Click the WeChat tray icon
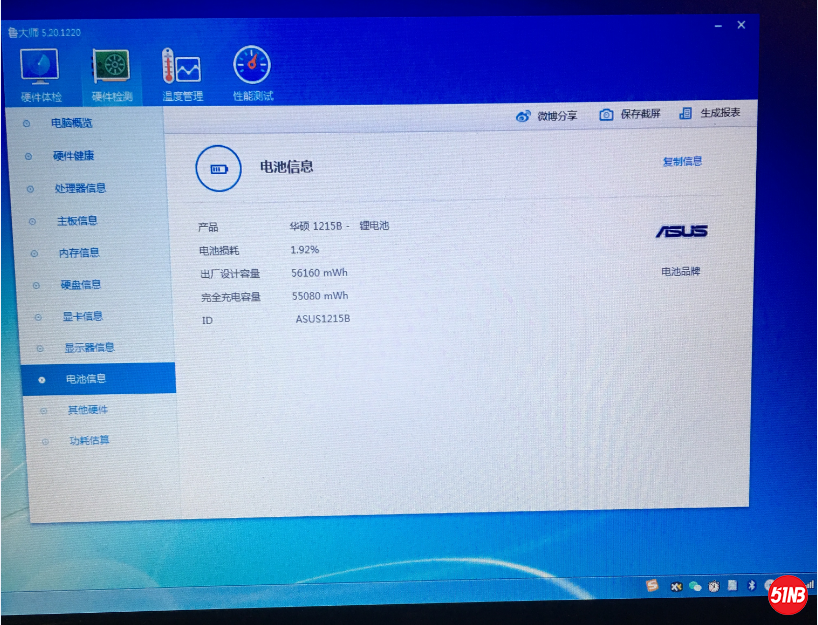This screenshot has width=818, height=625. (x=695, y=586)
